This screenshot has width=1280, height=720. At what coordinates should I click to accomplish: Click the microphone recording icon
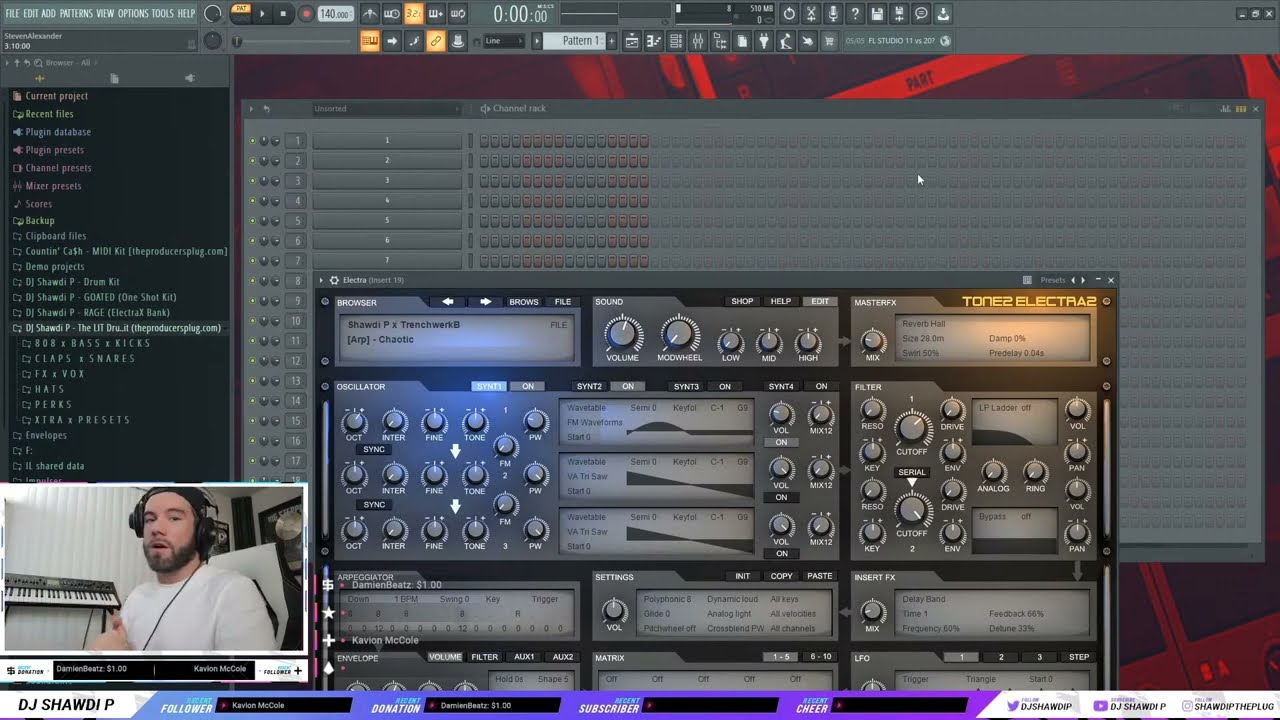pyautogui.click(x=833, y=13)
